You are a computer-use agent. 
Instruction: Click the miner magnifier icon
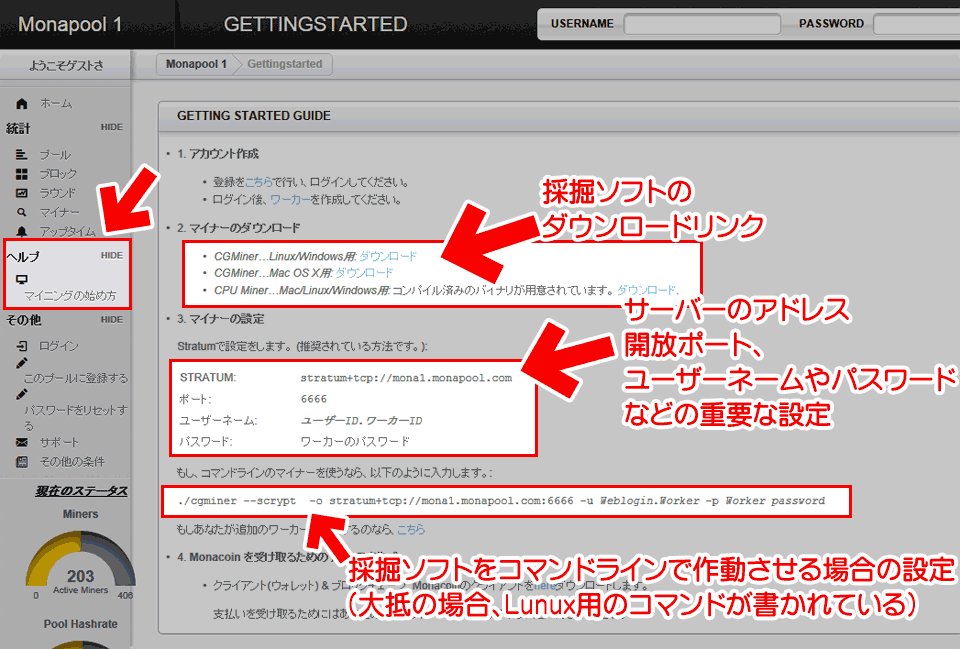[x=21, y=212]
